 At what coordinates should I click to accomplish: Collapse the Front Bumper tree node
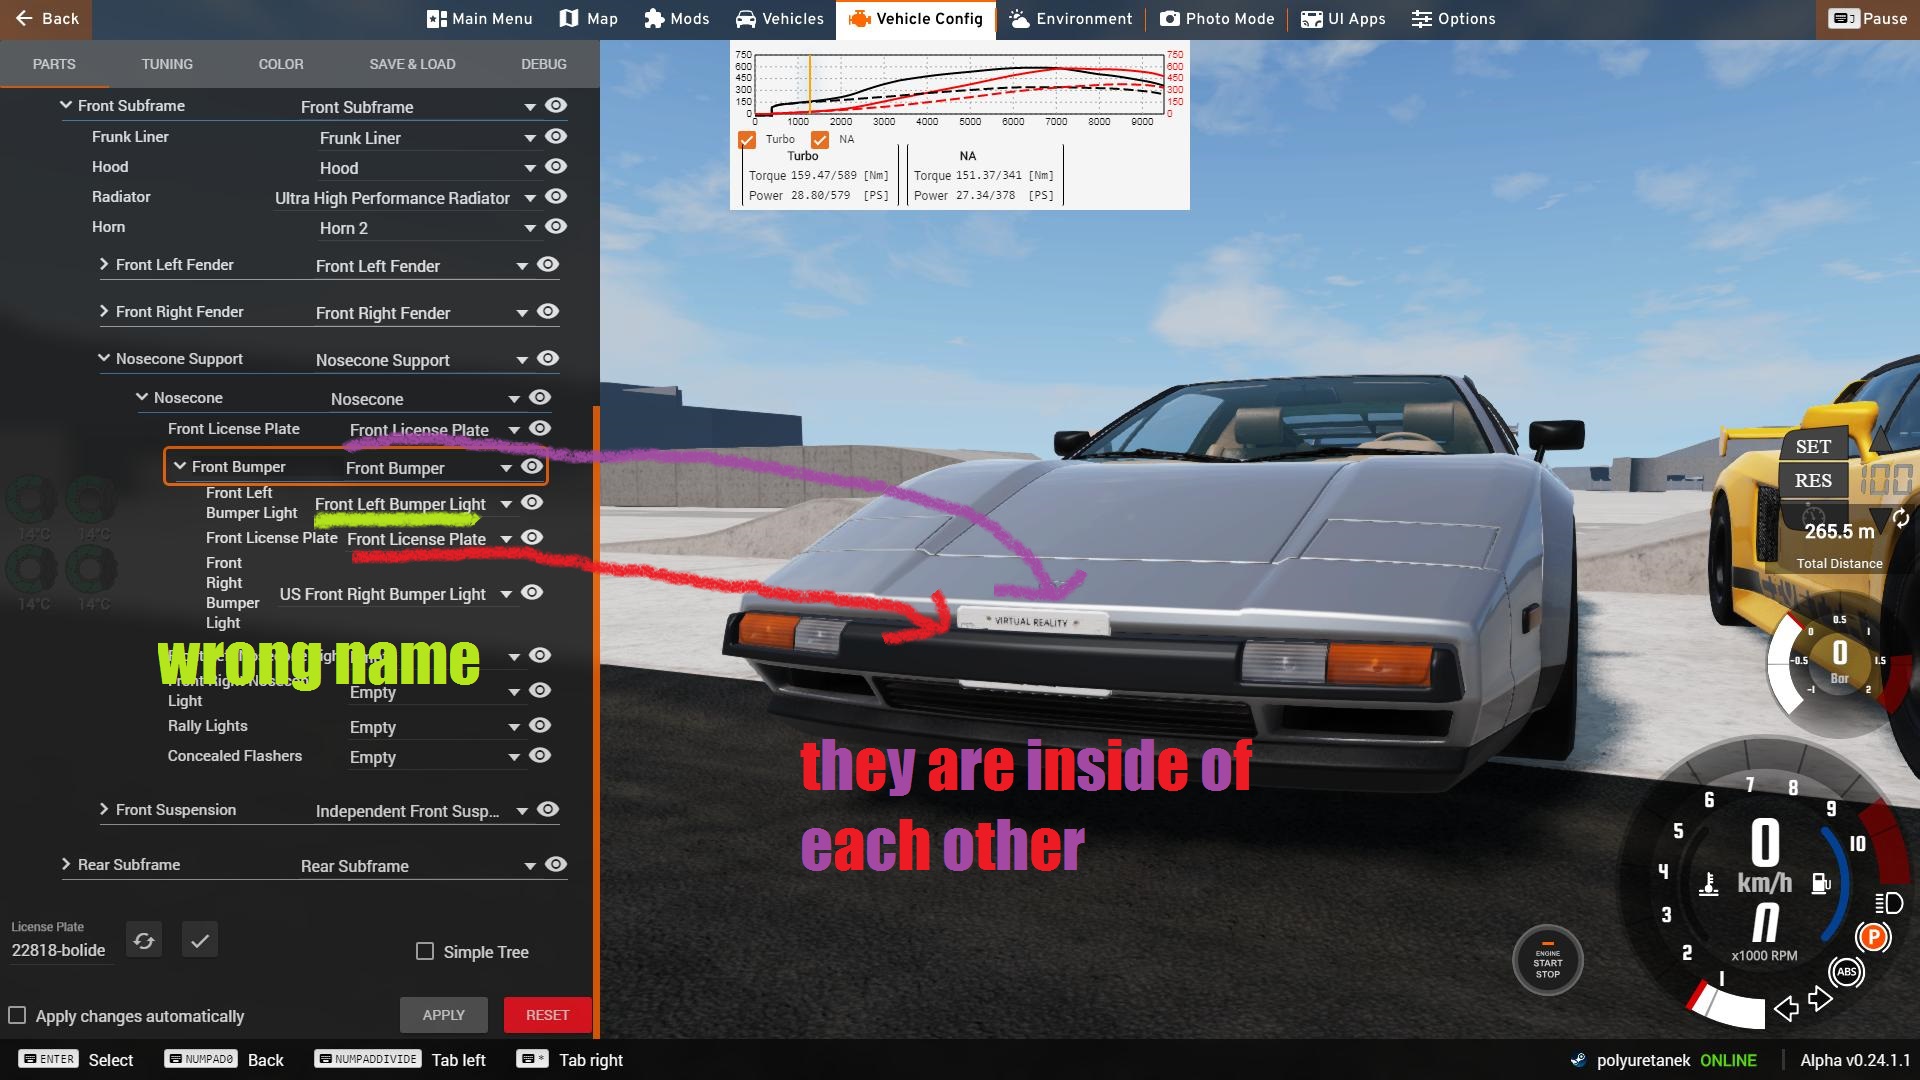pyautogui.click(x=180, y=466)
